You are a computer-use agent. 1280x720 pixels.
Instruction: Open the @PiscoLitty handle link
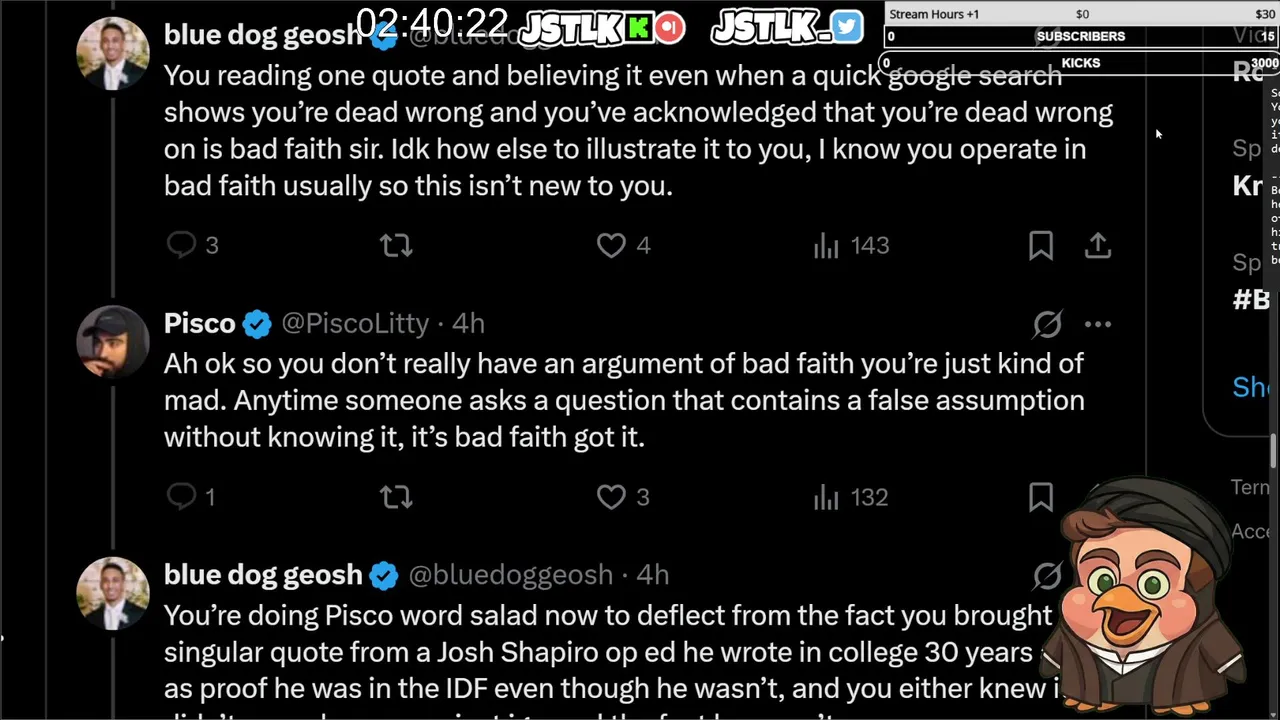[355, 324]
